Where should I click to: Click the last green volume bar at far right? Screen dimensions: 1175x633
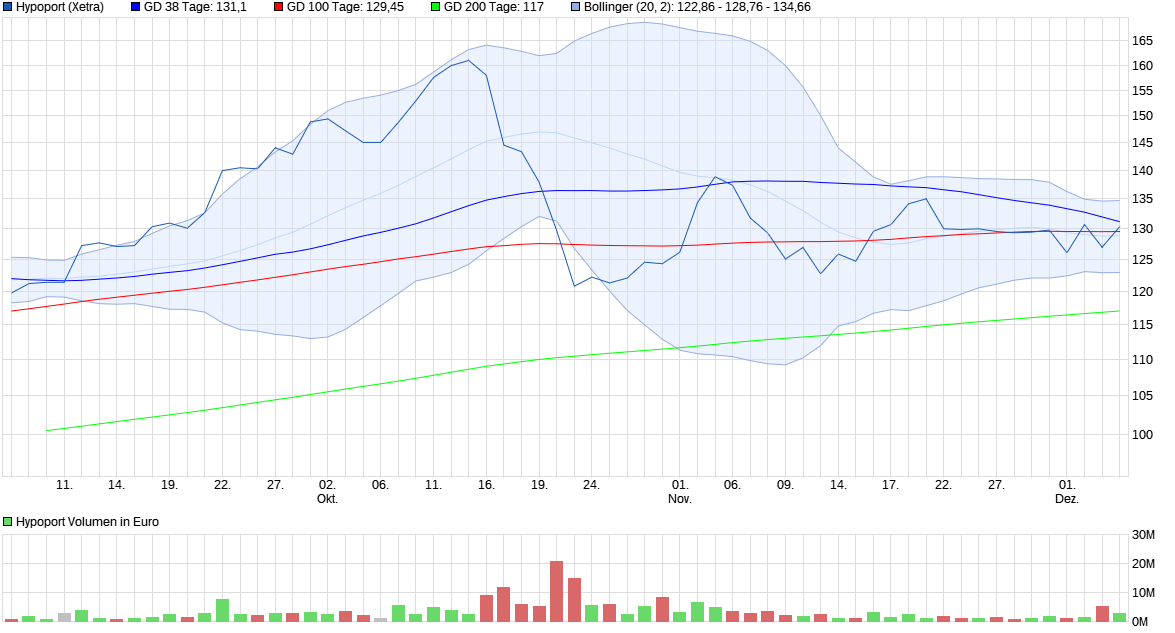tap(1120, 617)
